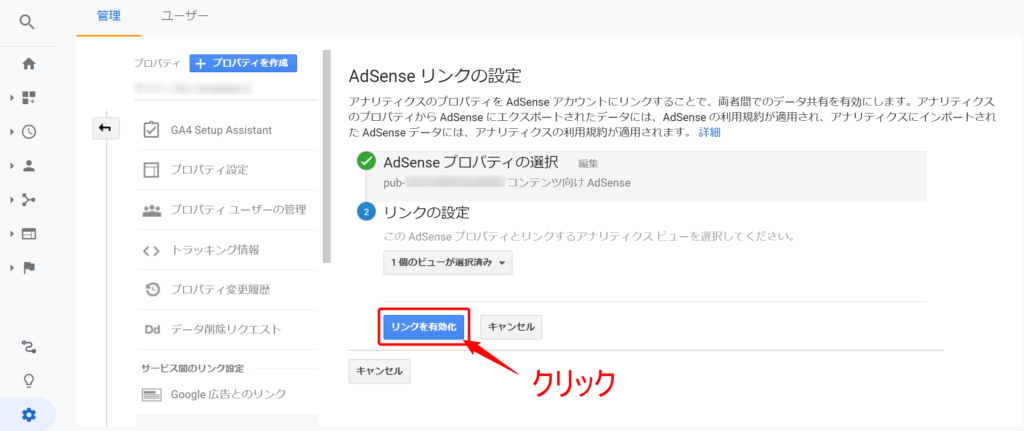
Task: Open Google 広告とのリンク menu item
Action: (x=227, y=394)
